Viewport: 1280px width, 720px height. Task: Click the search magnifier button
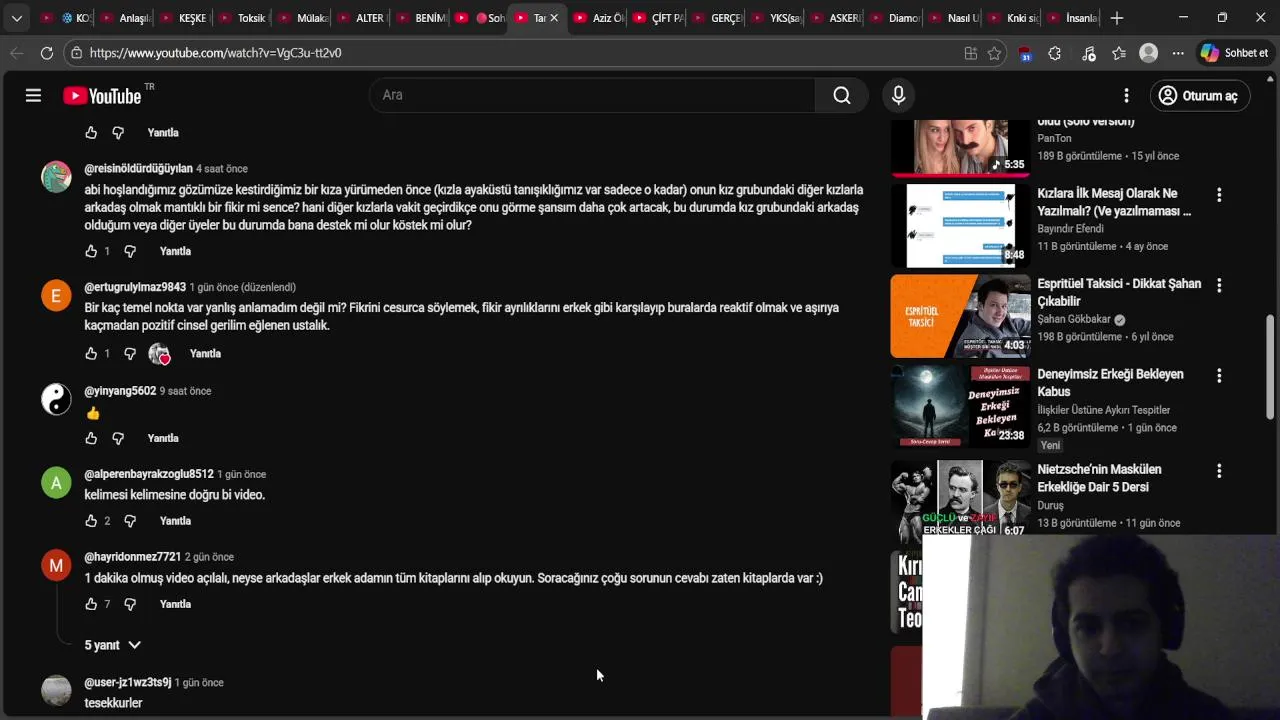point(842,95)
